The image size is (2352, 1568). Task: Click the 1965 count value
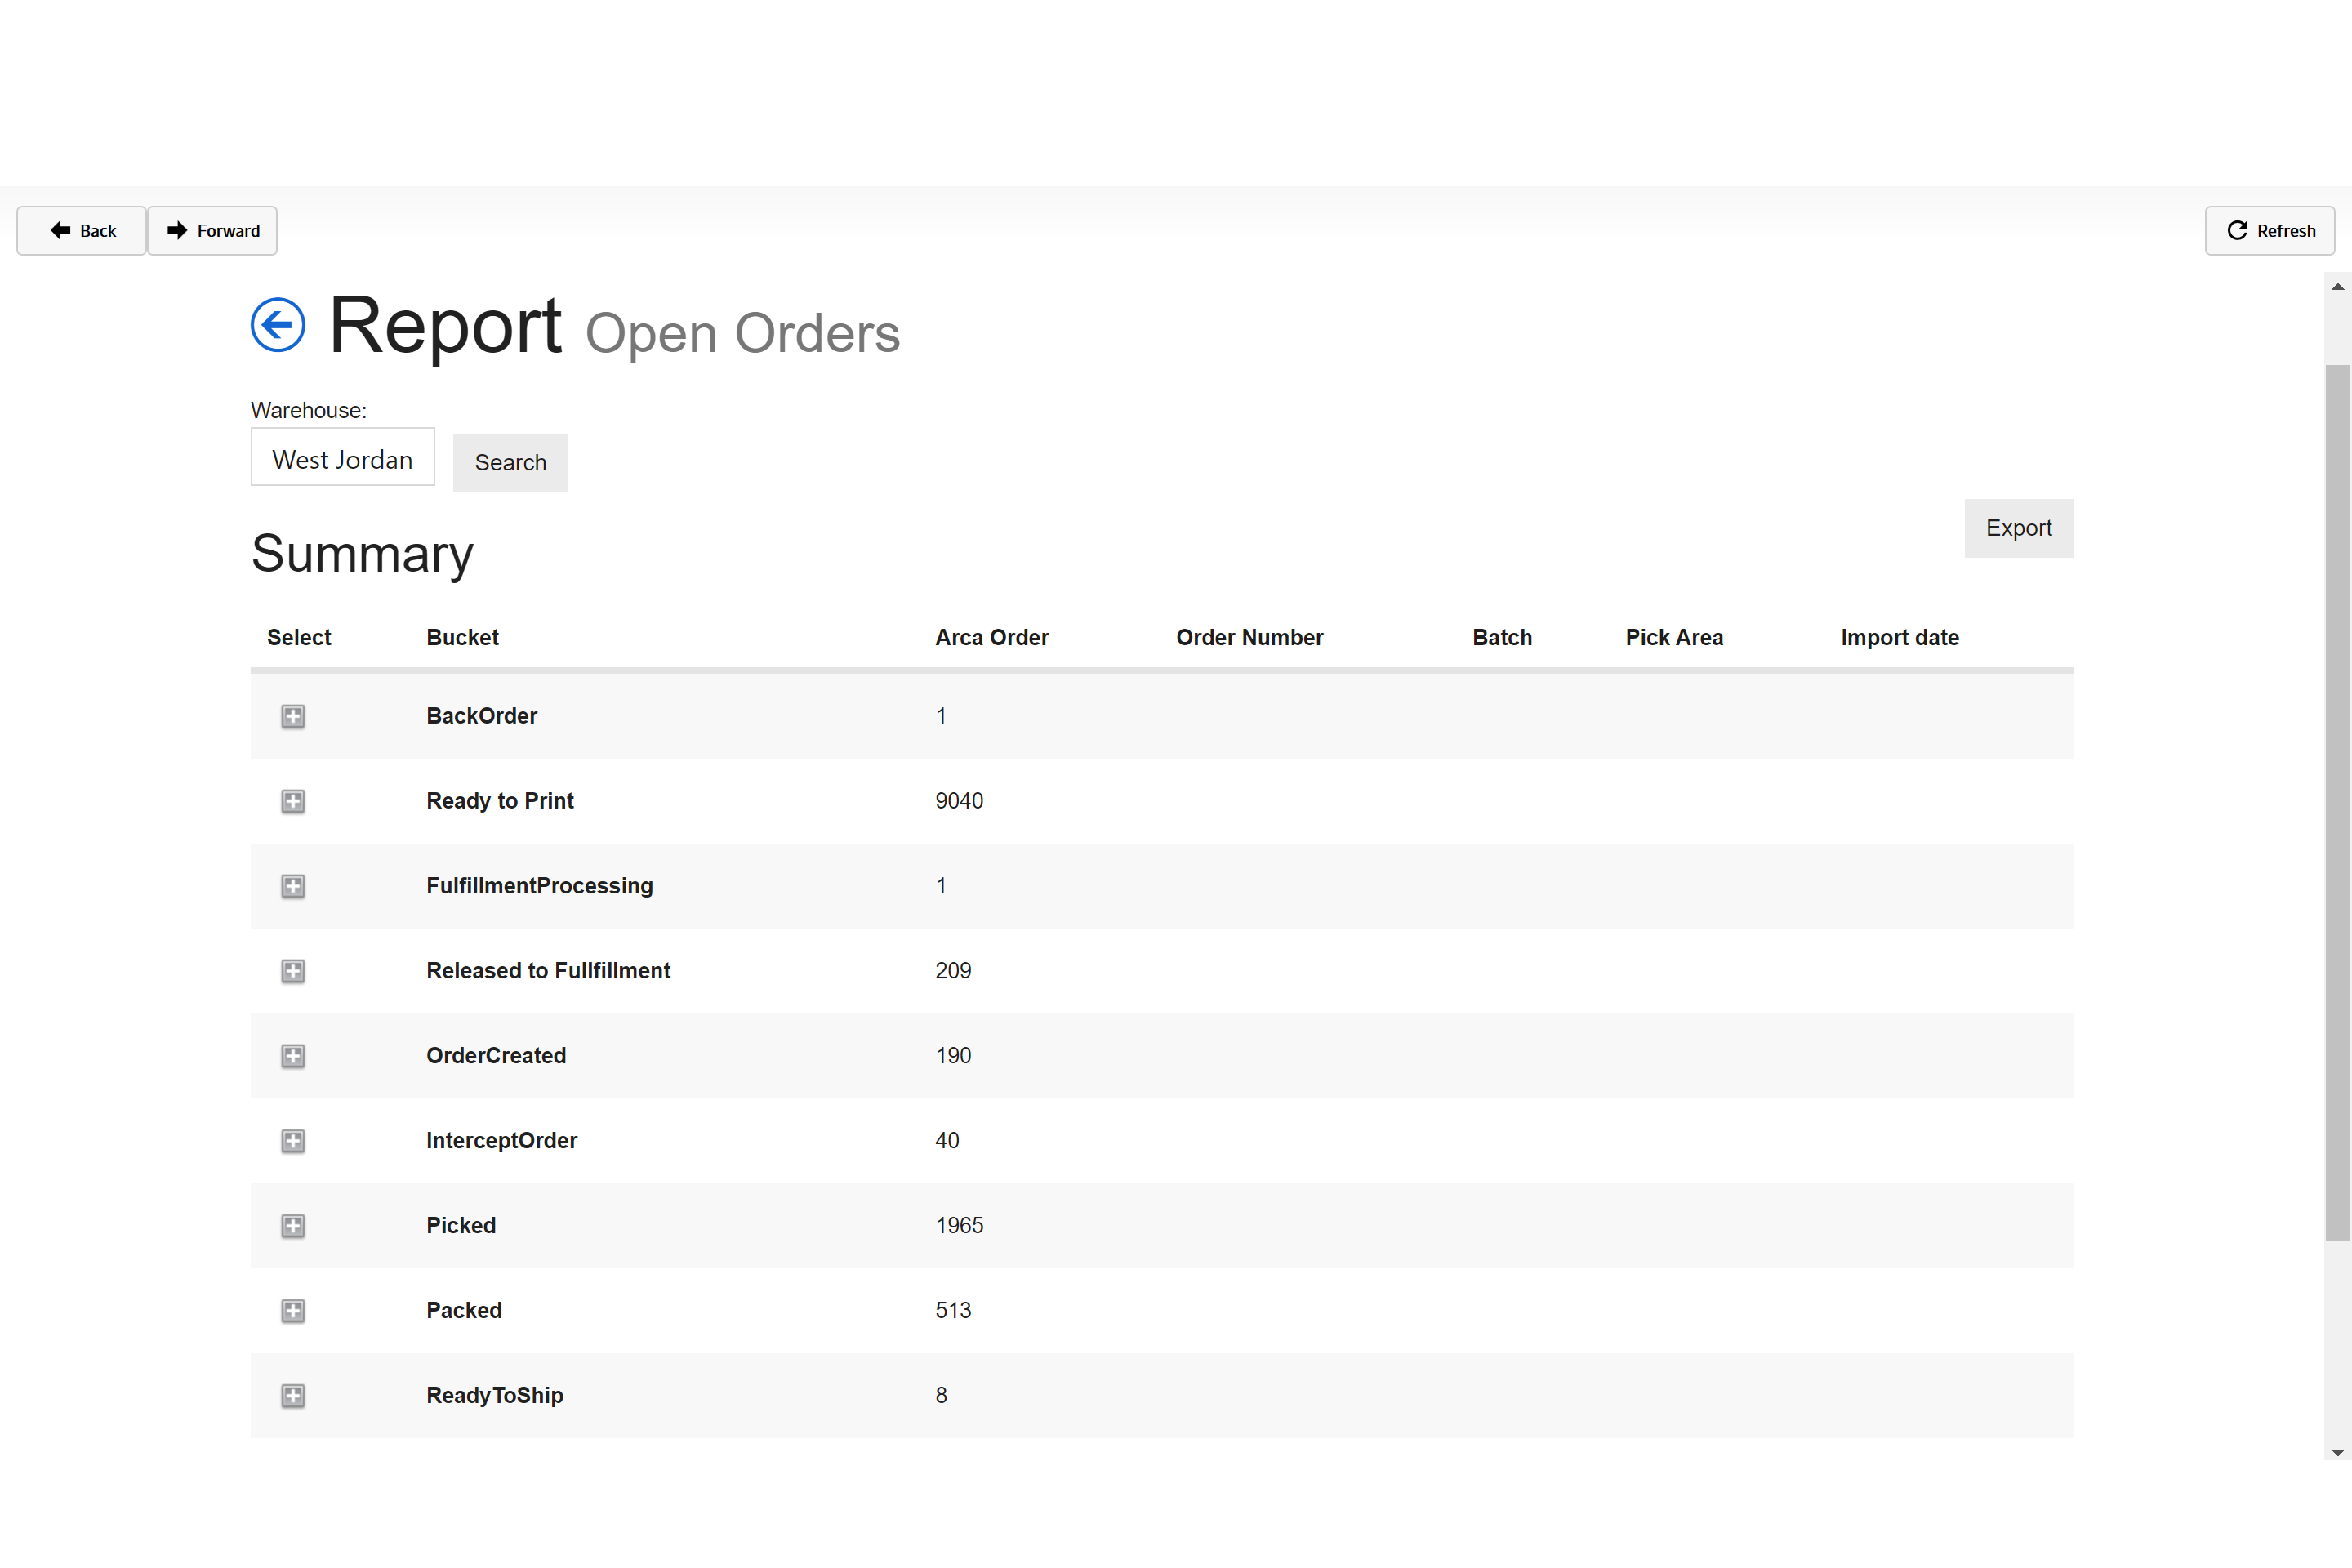(959, 1226)
